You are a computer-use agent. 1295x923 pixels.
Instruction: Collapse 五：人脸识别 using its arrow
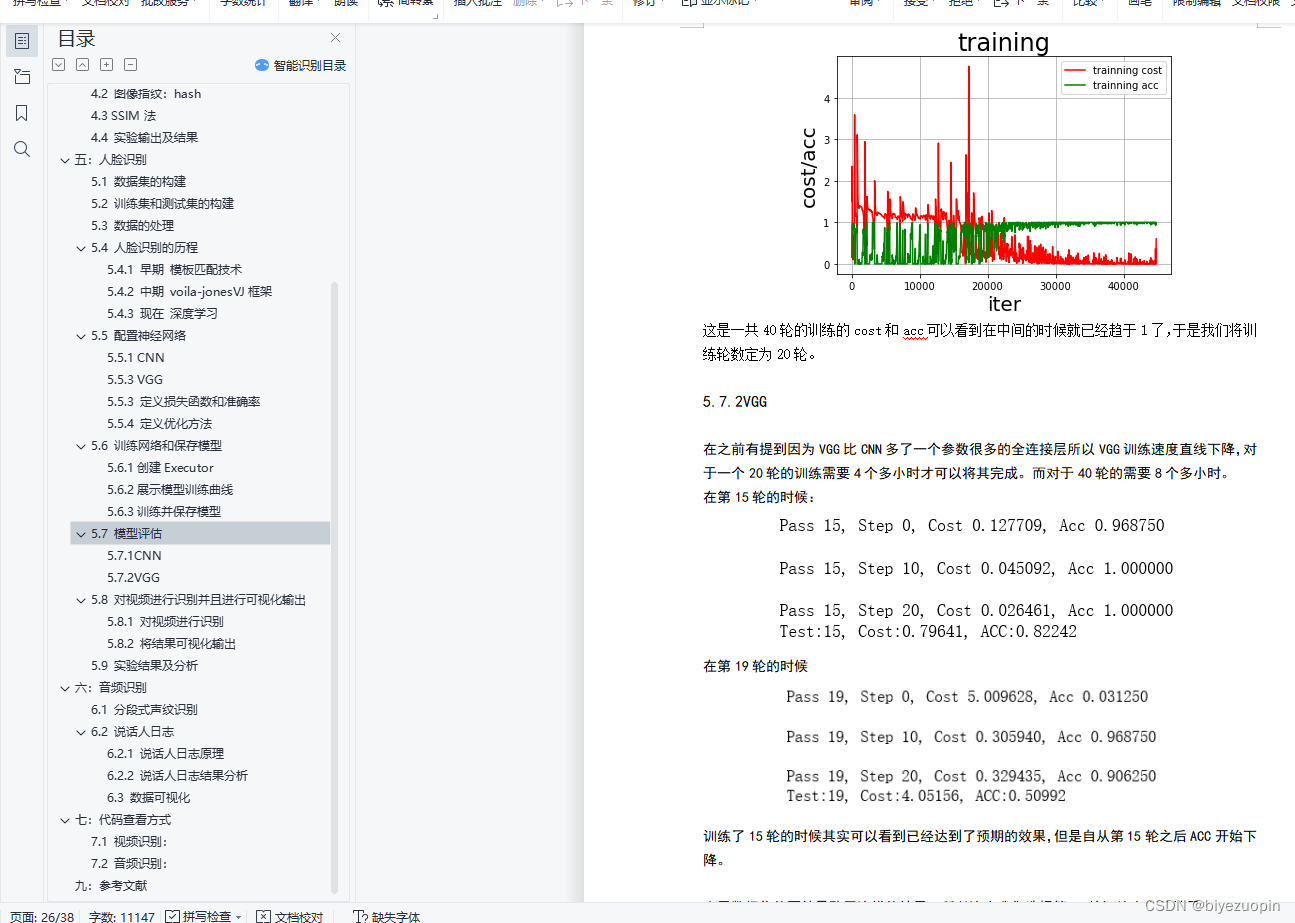[65, 160]
